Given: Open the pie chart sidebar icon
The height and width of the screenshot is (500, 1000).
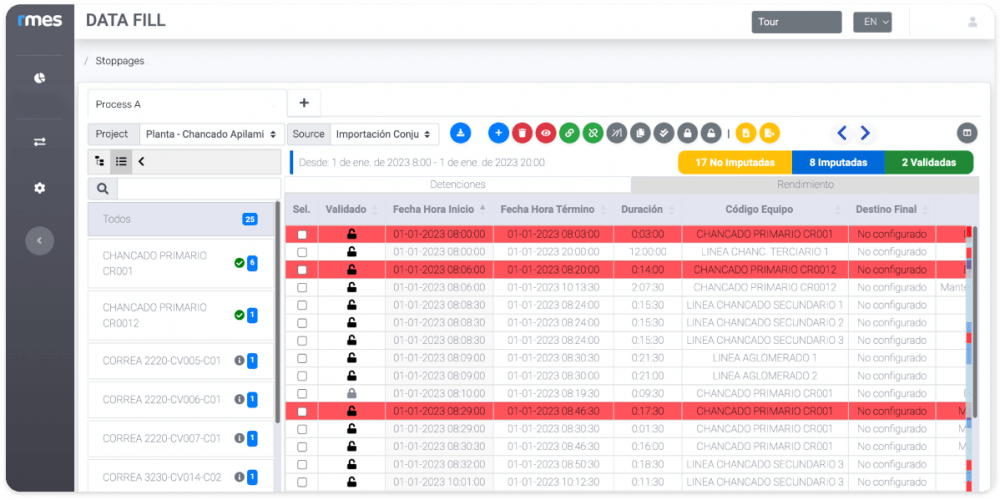Looking at the screenshot, I should point(40,78).
